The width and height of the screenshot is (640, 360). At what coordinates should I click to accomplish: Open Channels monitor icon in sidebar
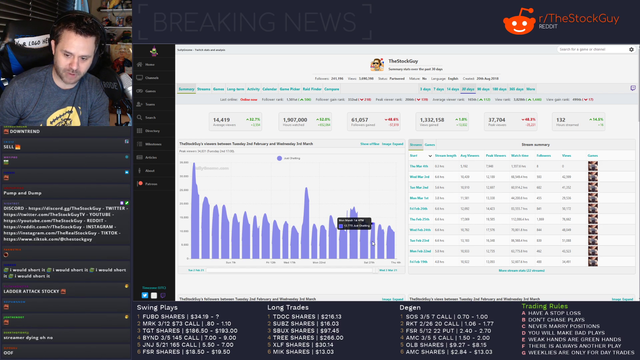click(x=140, y=78)
